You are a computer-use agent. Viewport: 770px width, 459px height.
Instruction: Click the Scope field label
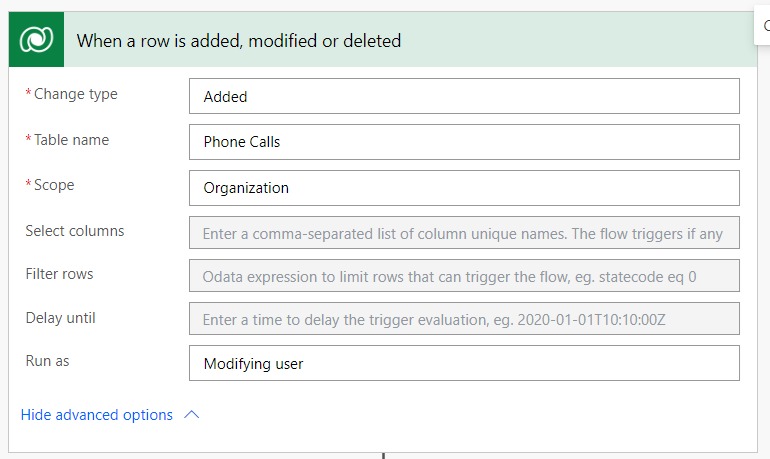point(50,185)
